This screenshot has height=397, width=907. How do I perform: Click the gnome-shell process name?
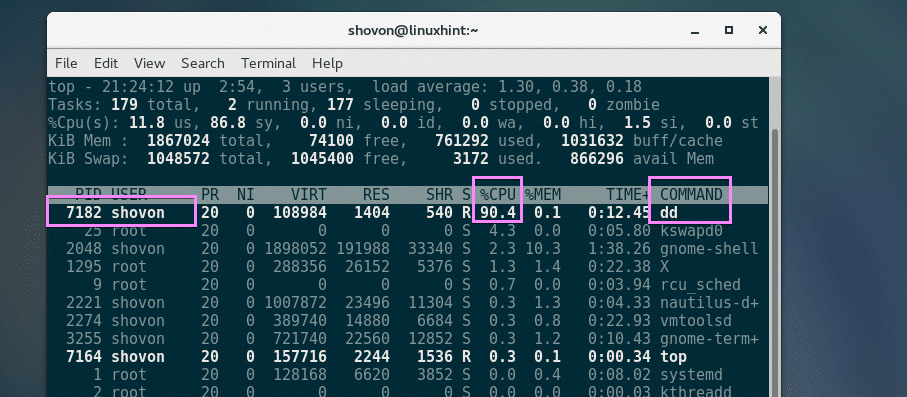click(x=709, y=249)
